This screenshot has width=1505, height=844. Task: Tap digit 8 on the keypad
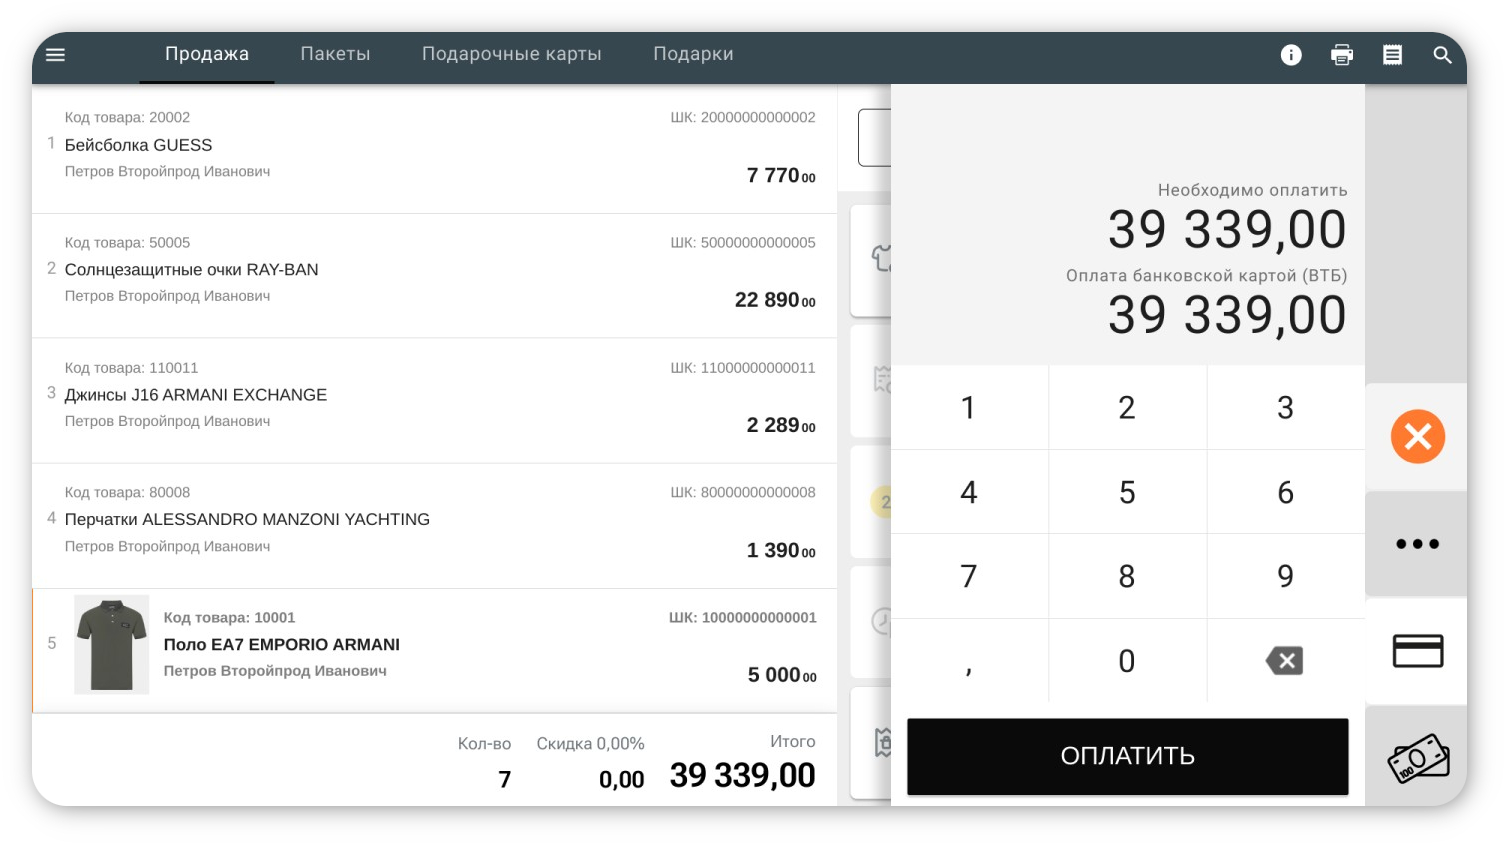click(1127, 576)
